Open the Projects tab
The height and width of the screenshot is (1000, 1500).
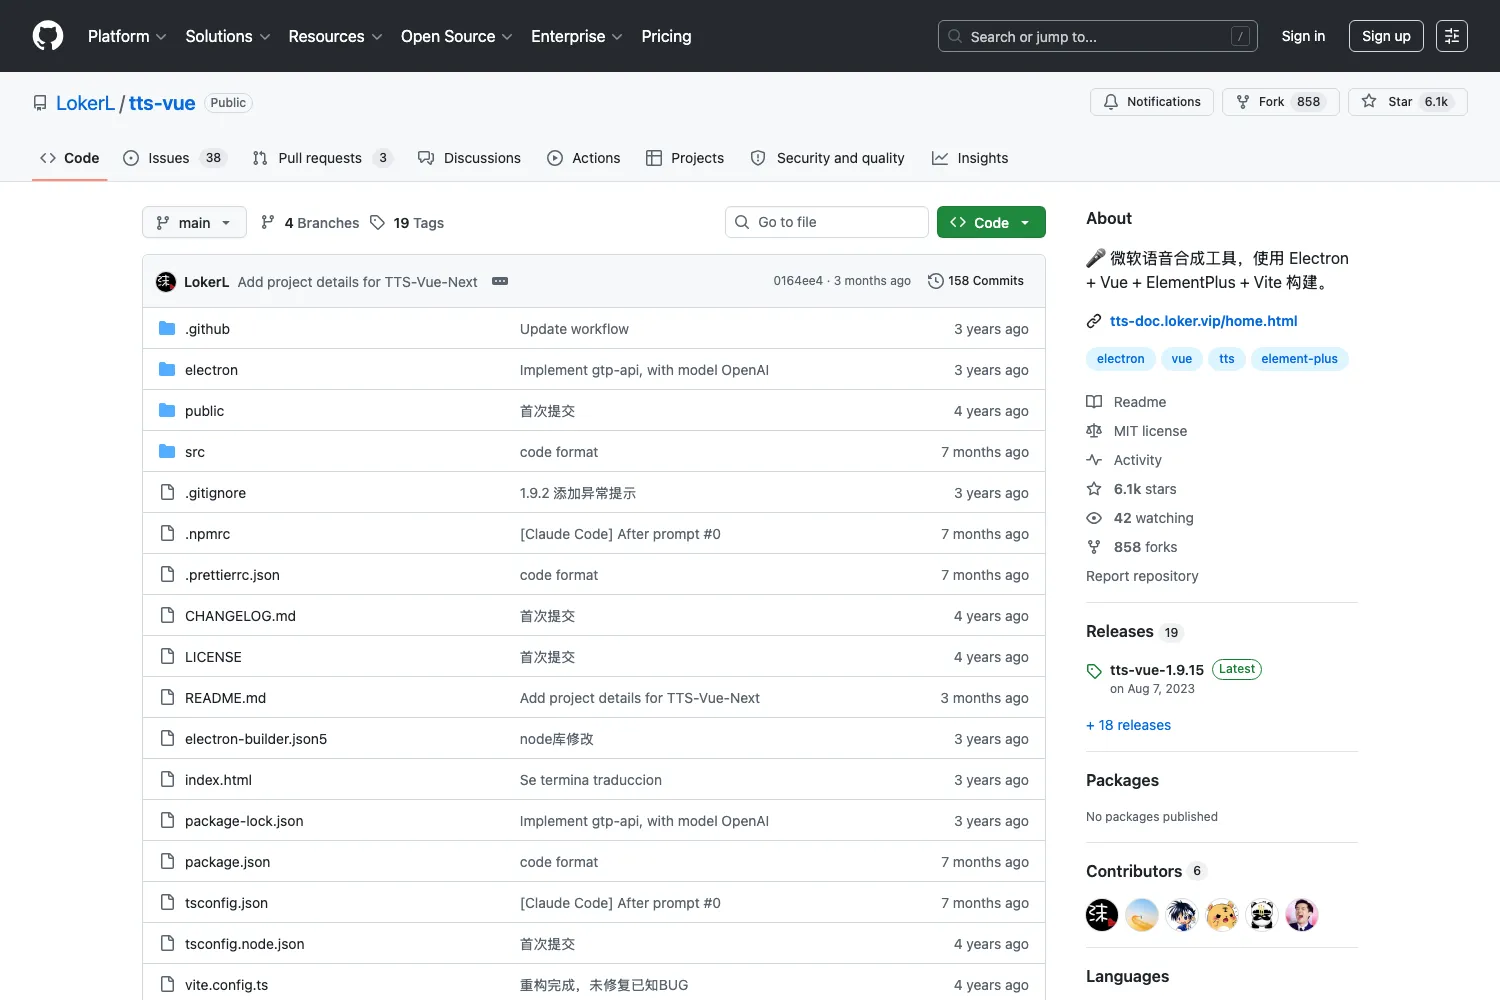(x=685, y=158)
